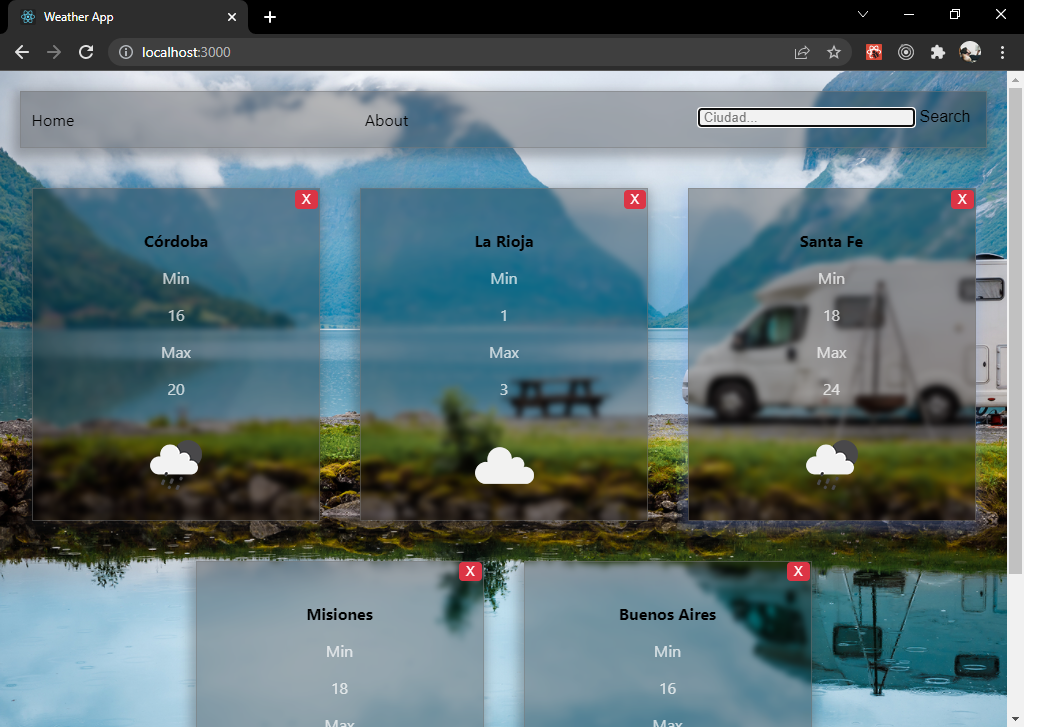Click the Search button
Screen dimensions: 1039x727
[945, 117]
